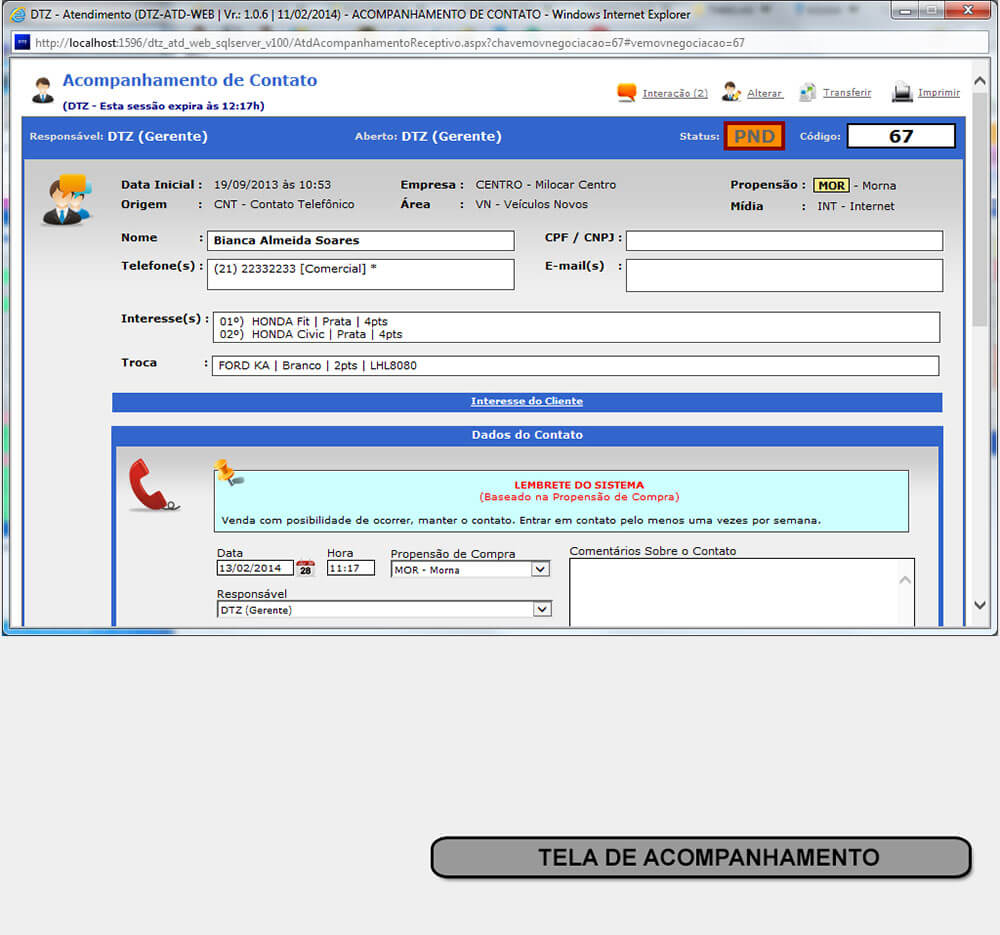Click the customer chat avatar icon
This screenshot has height=935, width=1000.
[x=66, y=199]
